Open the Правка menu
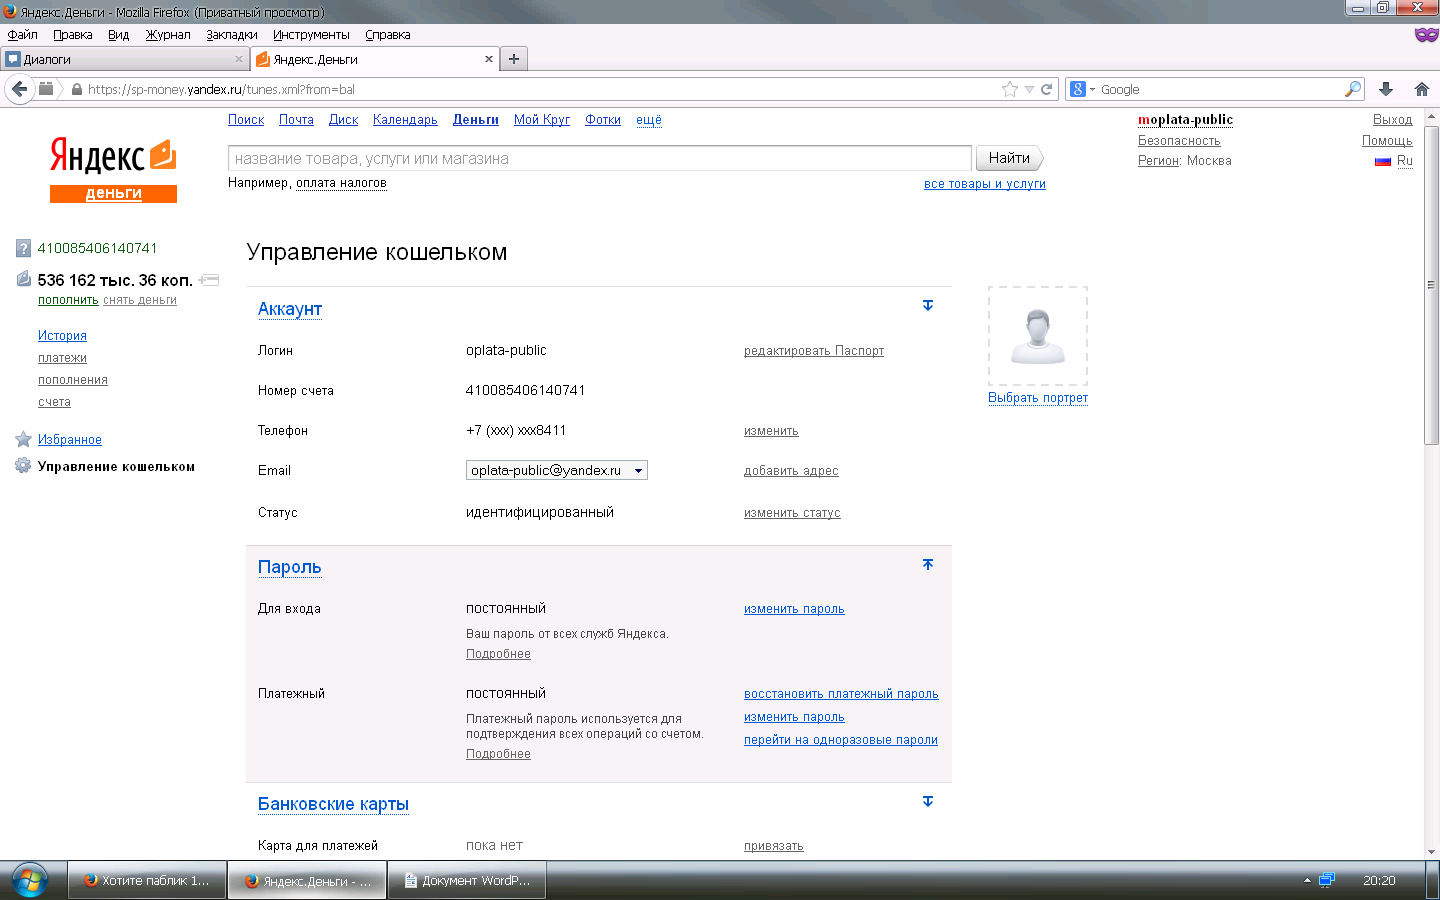The height and width of the screenshot is (900, 1440). click(x=73, y=35)
